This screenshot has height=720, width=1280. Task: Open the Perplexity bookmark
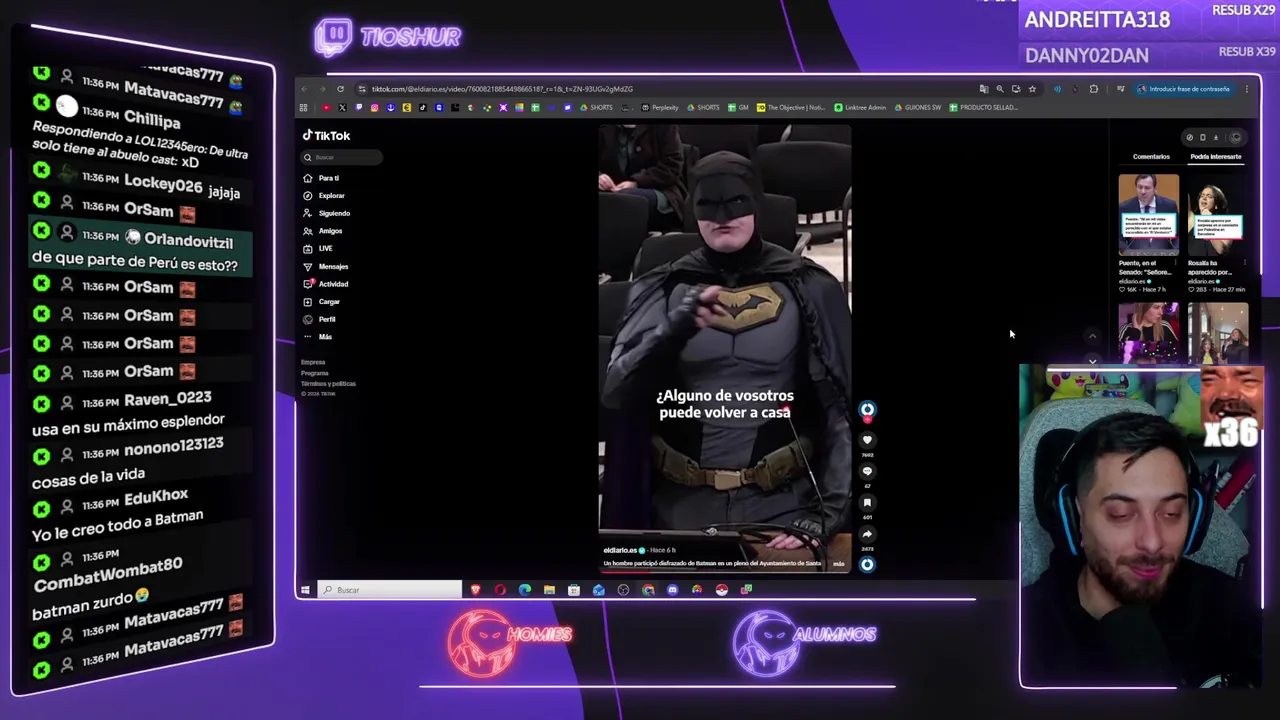(660, 107)
